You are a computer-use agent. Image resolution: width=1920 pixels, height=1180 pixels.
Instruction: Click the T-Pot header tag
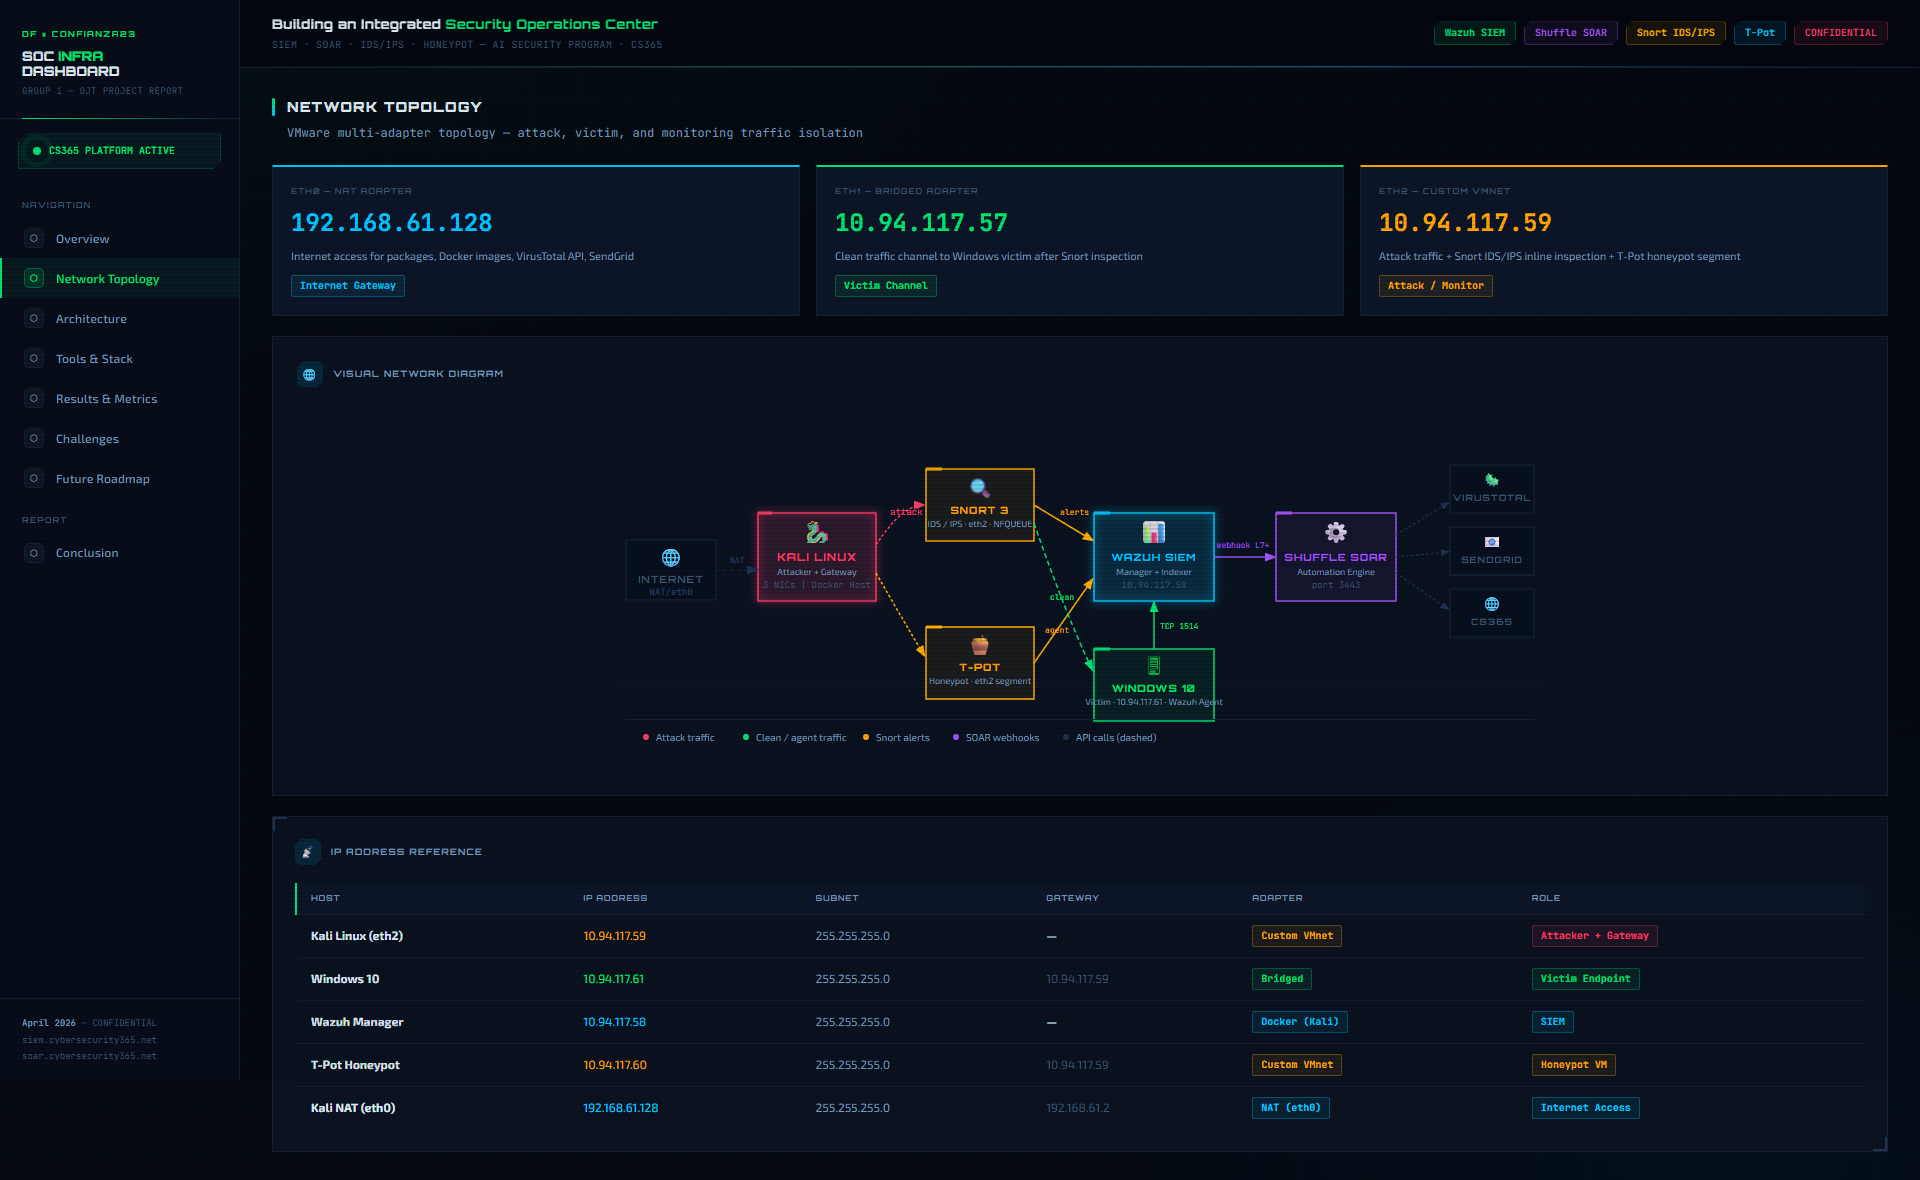pyautogui.click(x=1759, y=33)
